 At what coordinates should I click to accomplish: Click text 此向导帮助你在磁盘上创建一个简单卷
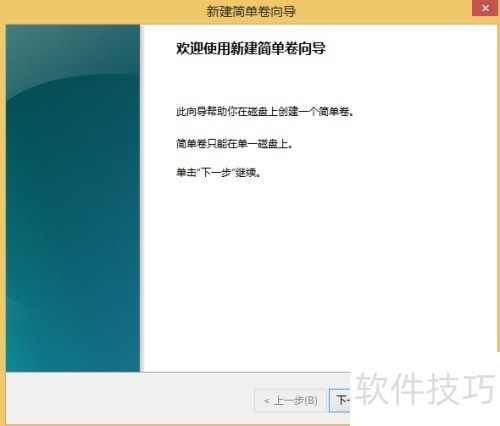(x=265, y=111)
